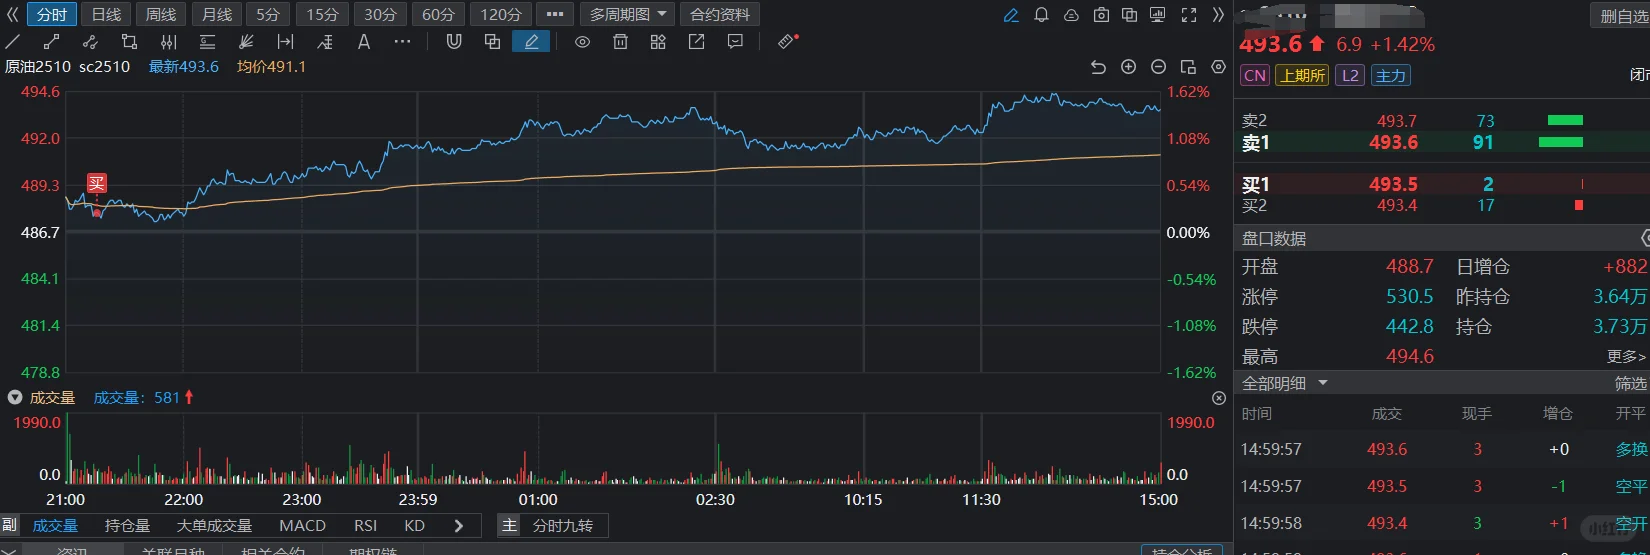
Task: Select 持仓量 indicator tab
Action: tap(127, 526)
